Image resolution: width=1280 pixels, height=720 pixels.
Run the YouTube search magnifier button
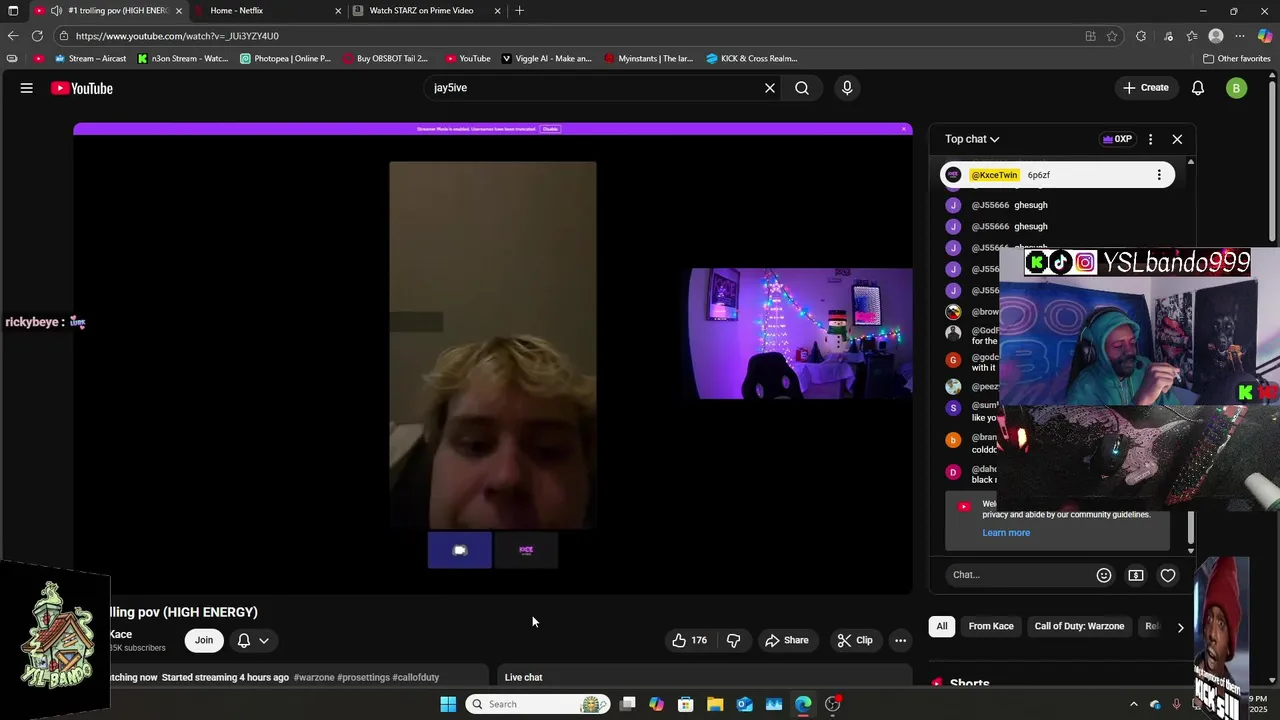pyautogui.click(x=802, y=88)
